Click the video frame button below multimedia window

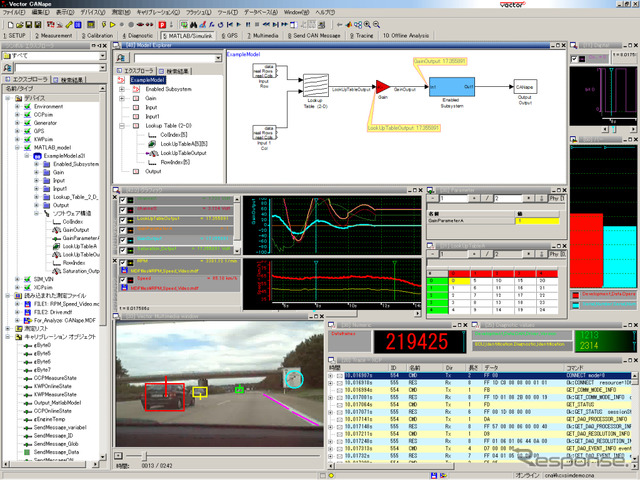coord(118,456)
